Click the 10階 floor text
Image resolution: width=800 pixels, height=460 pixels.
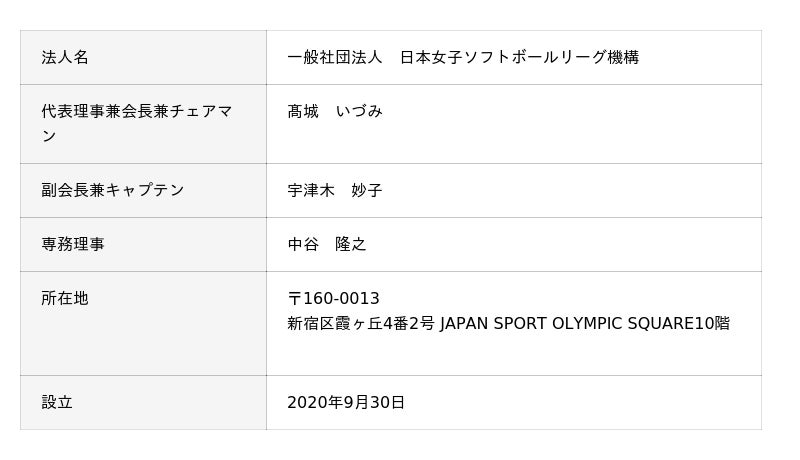point(713,324)
